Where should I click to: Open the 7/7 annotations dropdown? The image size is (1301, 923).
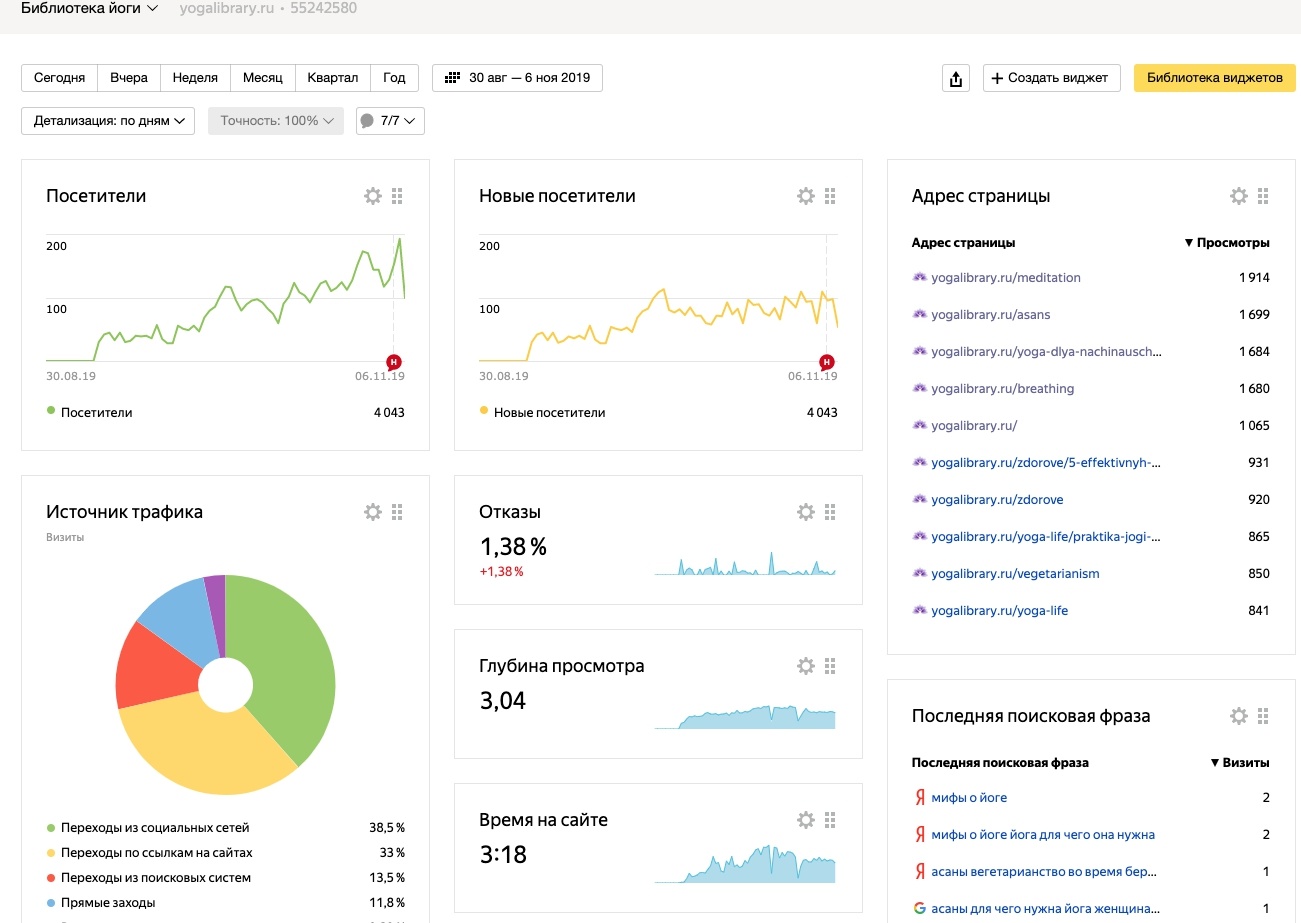[390, 121]
